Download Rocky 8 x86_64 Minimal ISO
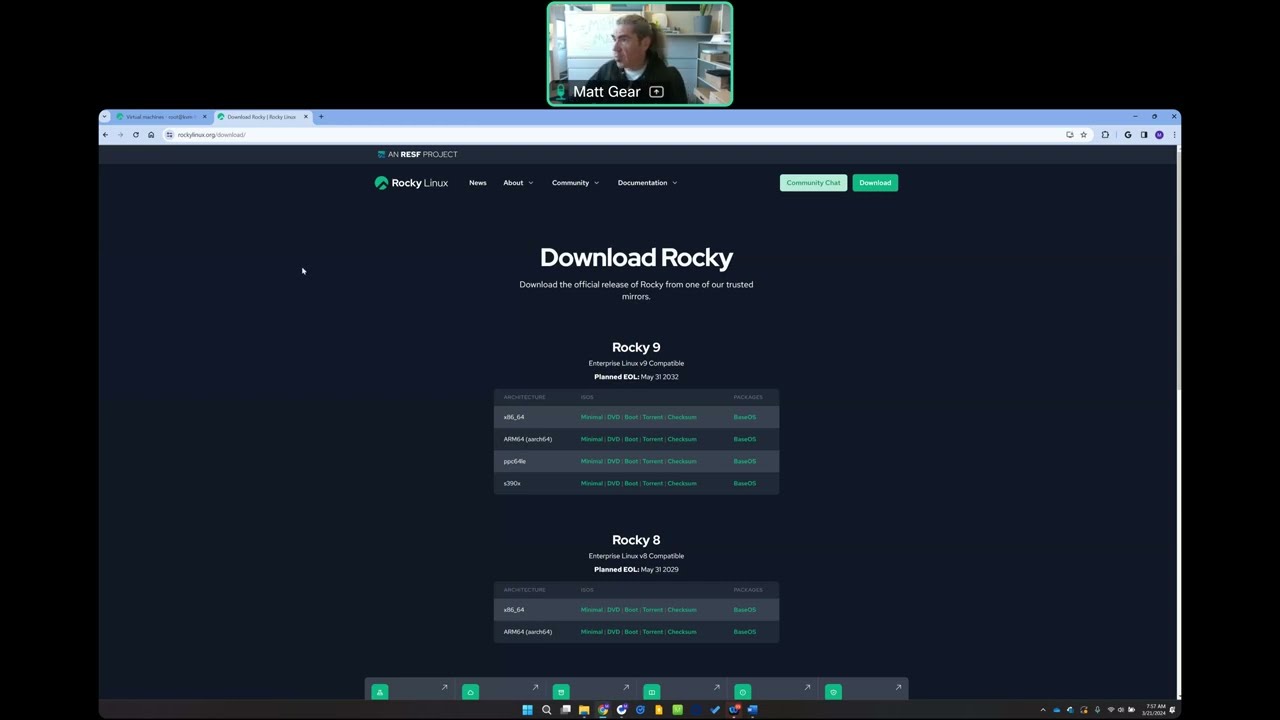The height and width of the screenshot is (720, 1280). [591, 610]
